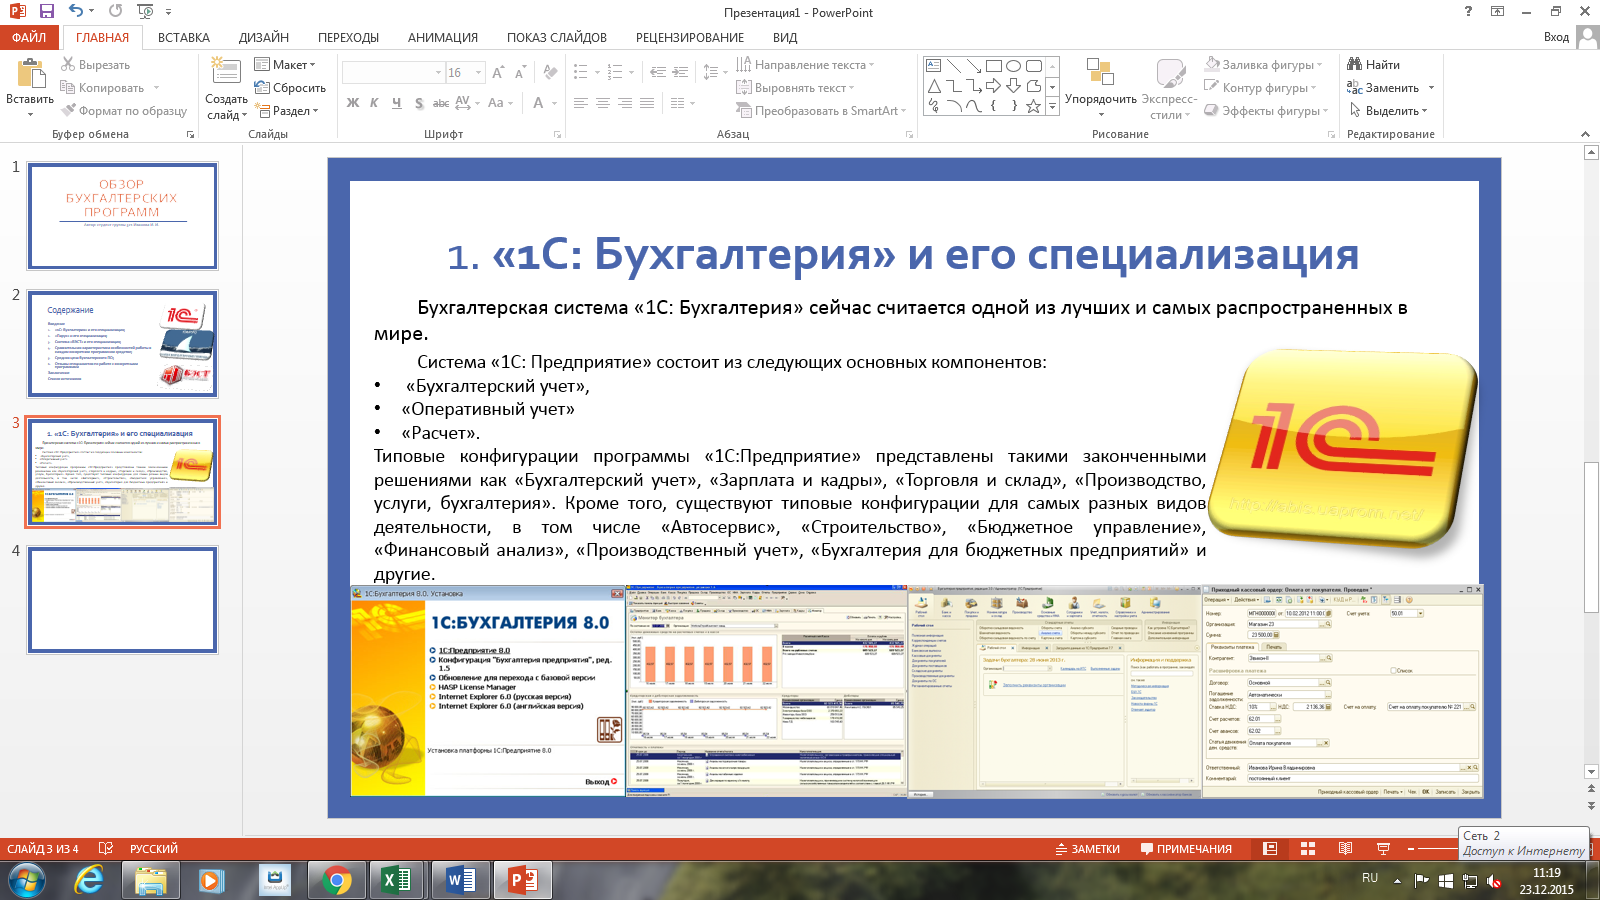Toggle italic (К) formatting
Image resolution: width=1600 pixels, height=900 pixels.
[374, 102]
